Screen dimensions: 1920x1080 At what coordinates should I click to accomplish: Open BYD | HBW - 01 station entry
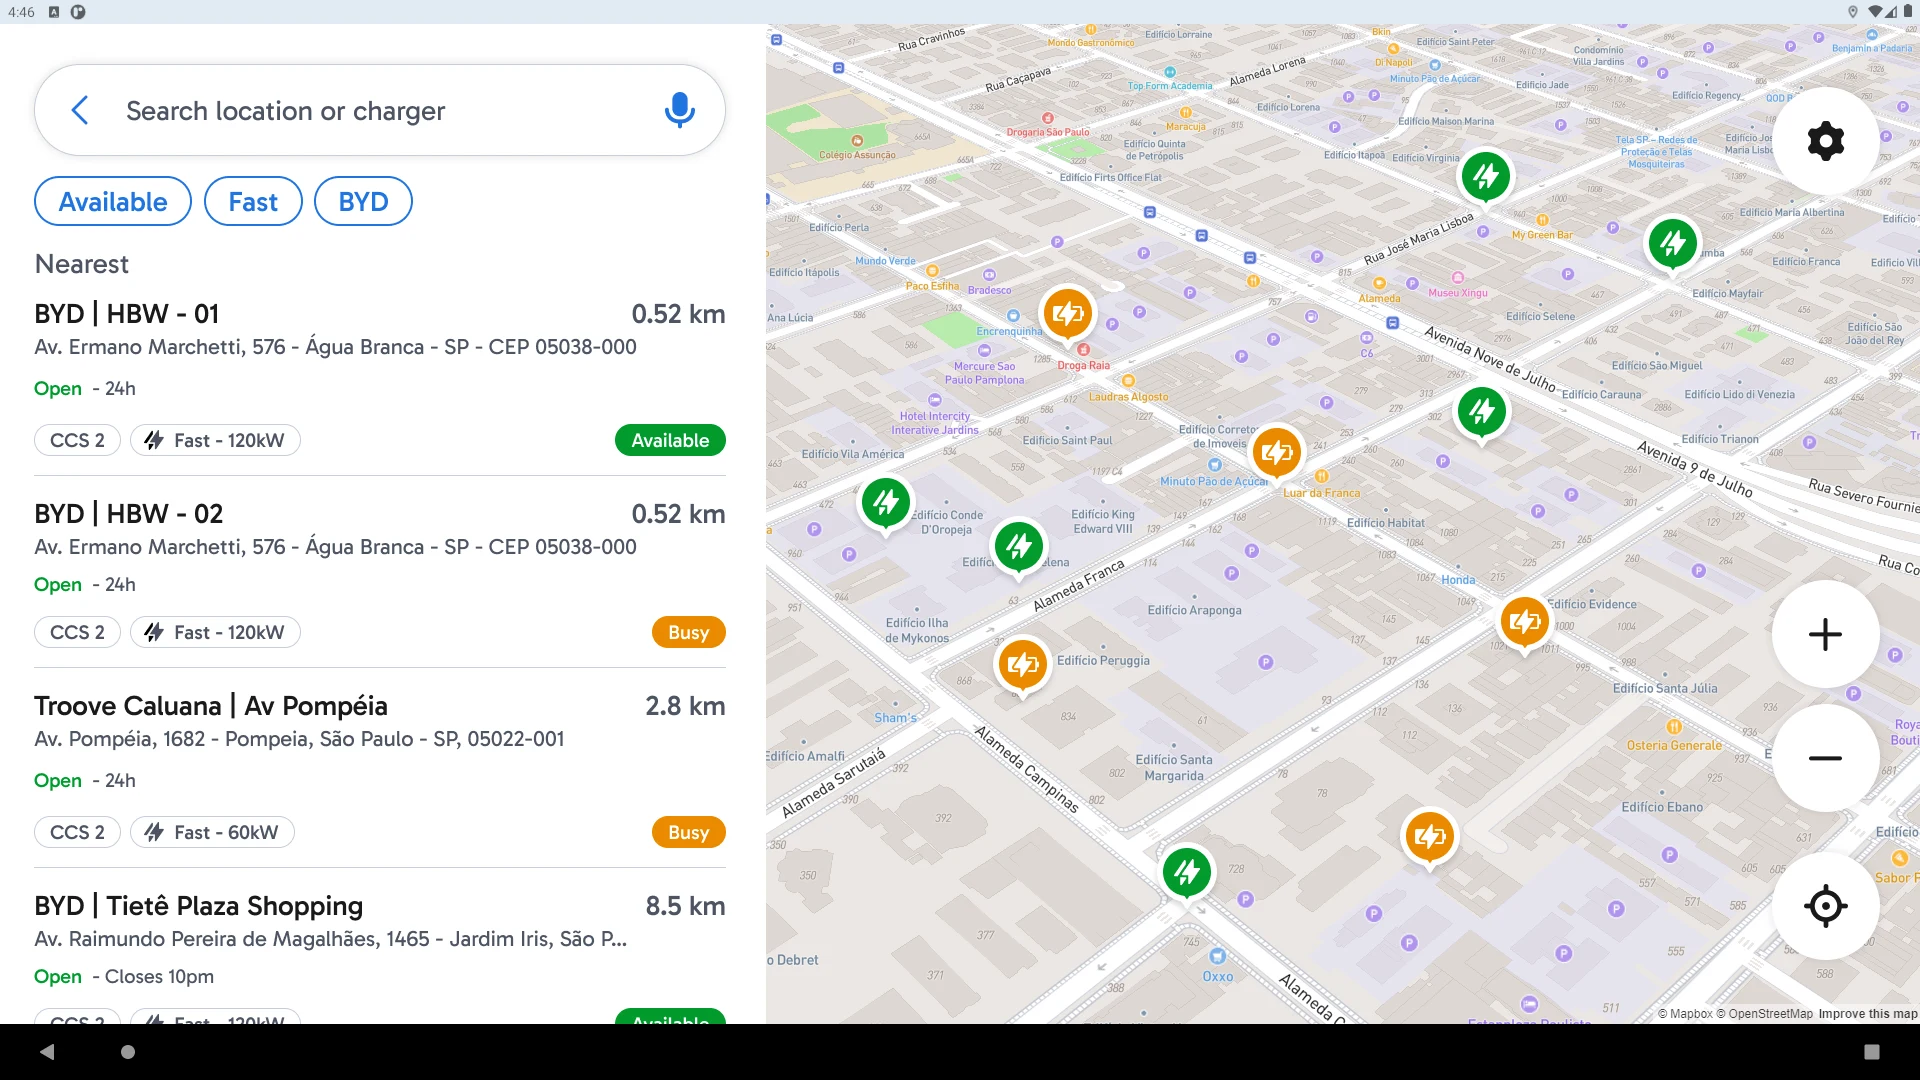tap(380, 378)
